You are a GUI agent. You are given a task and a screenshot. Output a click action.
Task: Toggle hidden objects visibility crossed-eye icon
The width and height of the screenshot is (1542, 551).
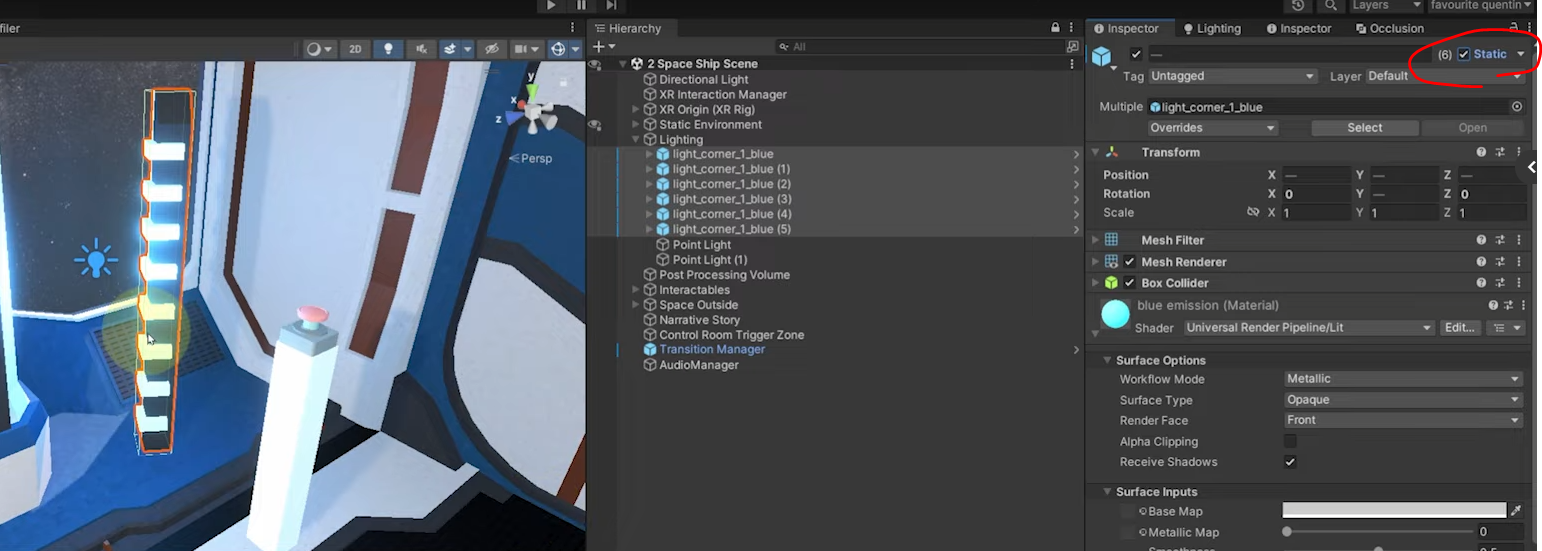pyautogui.click(x=491, y=49)
